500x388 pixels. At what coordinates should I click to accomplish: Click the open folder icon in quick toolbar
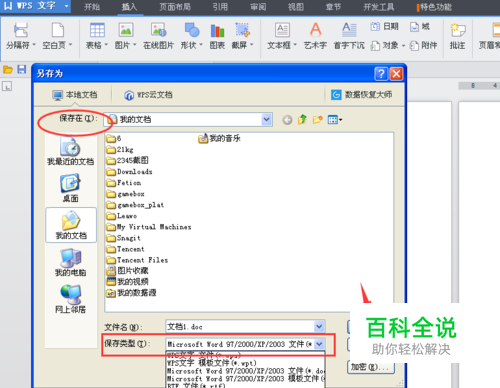click(x=8, y=70)
